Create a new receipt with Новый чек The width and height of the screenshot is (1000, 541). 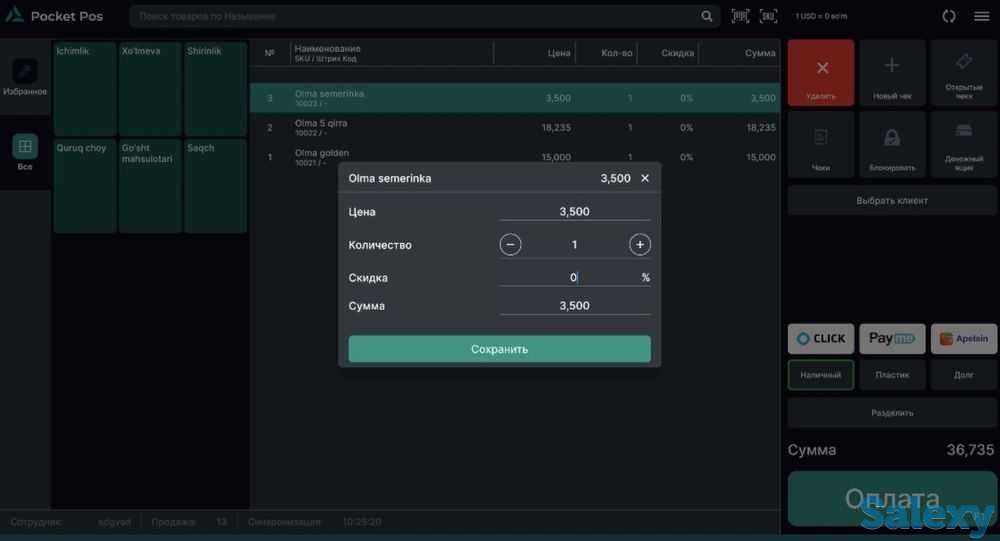892,73
